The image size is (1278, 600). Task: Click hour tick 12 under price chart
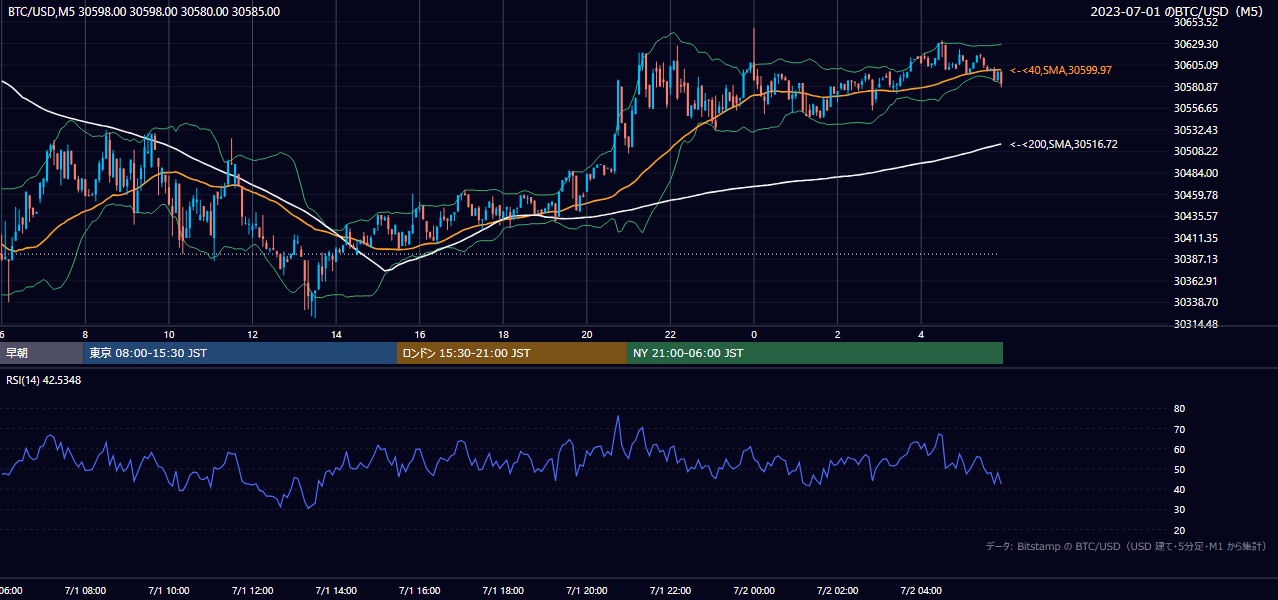point(252,334)
